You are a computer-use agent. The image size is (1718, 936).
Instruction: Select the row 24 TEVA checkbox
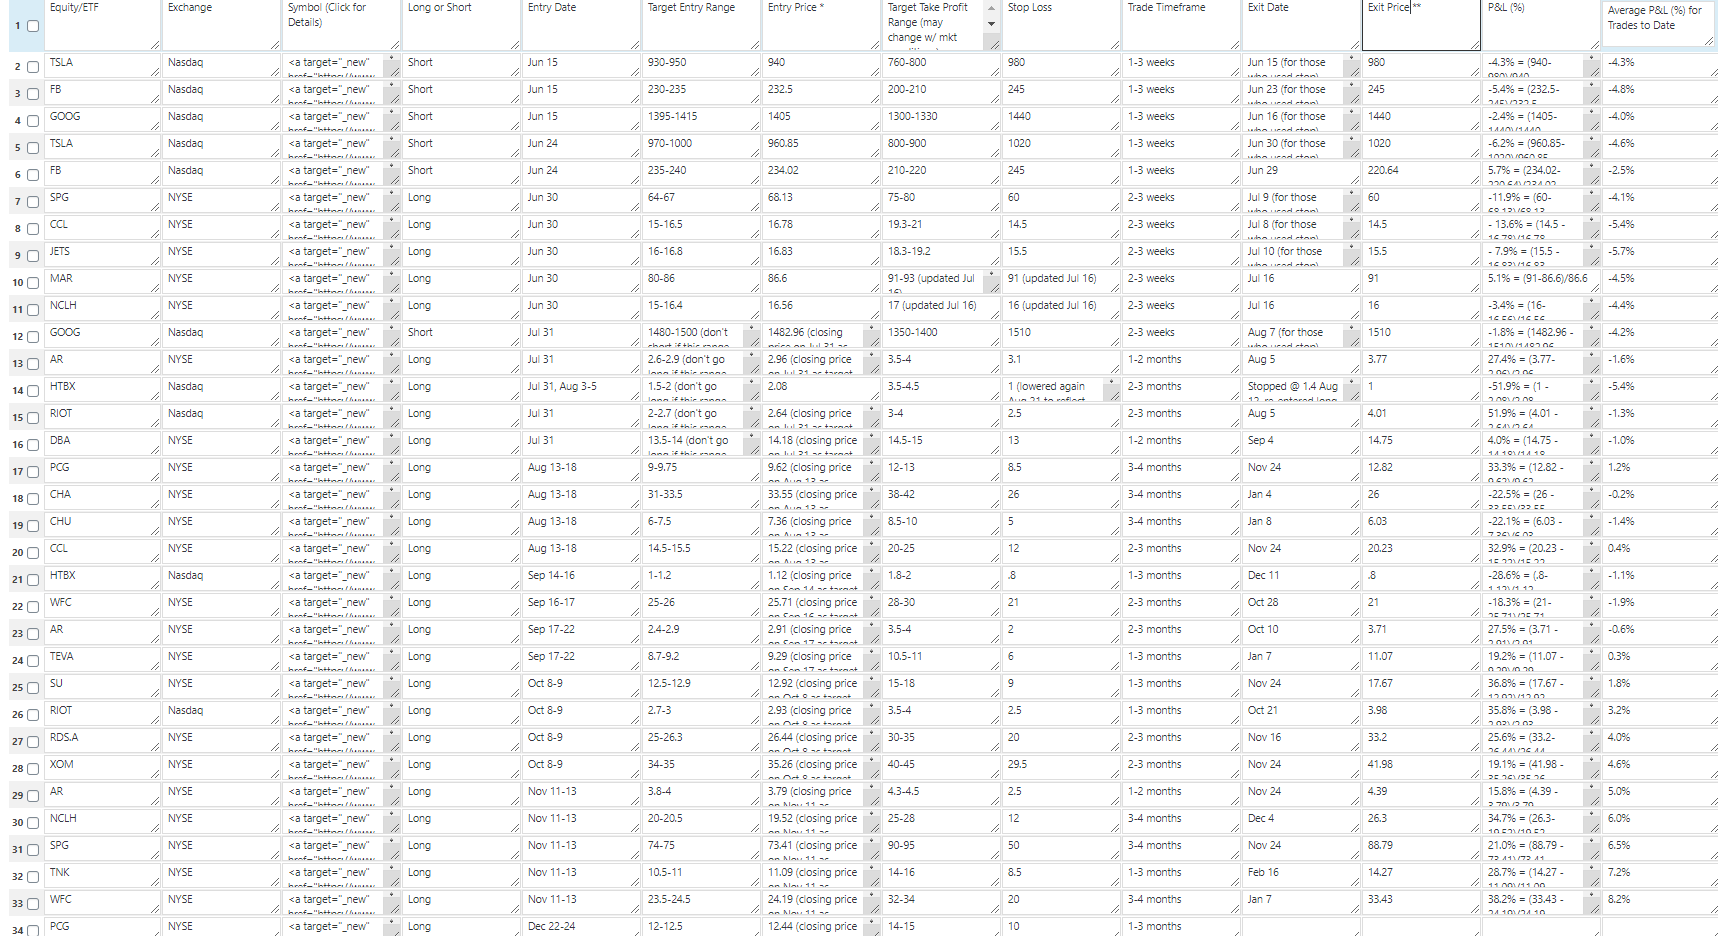(33, 661)
